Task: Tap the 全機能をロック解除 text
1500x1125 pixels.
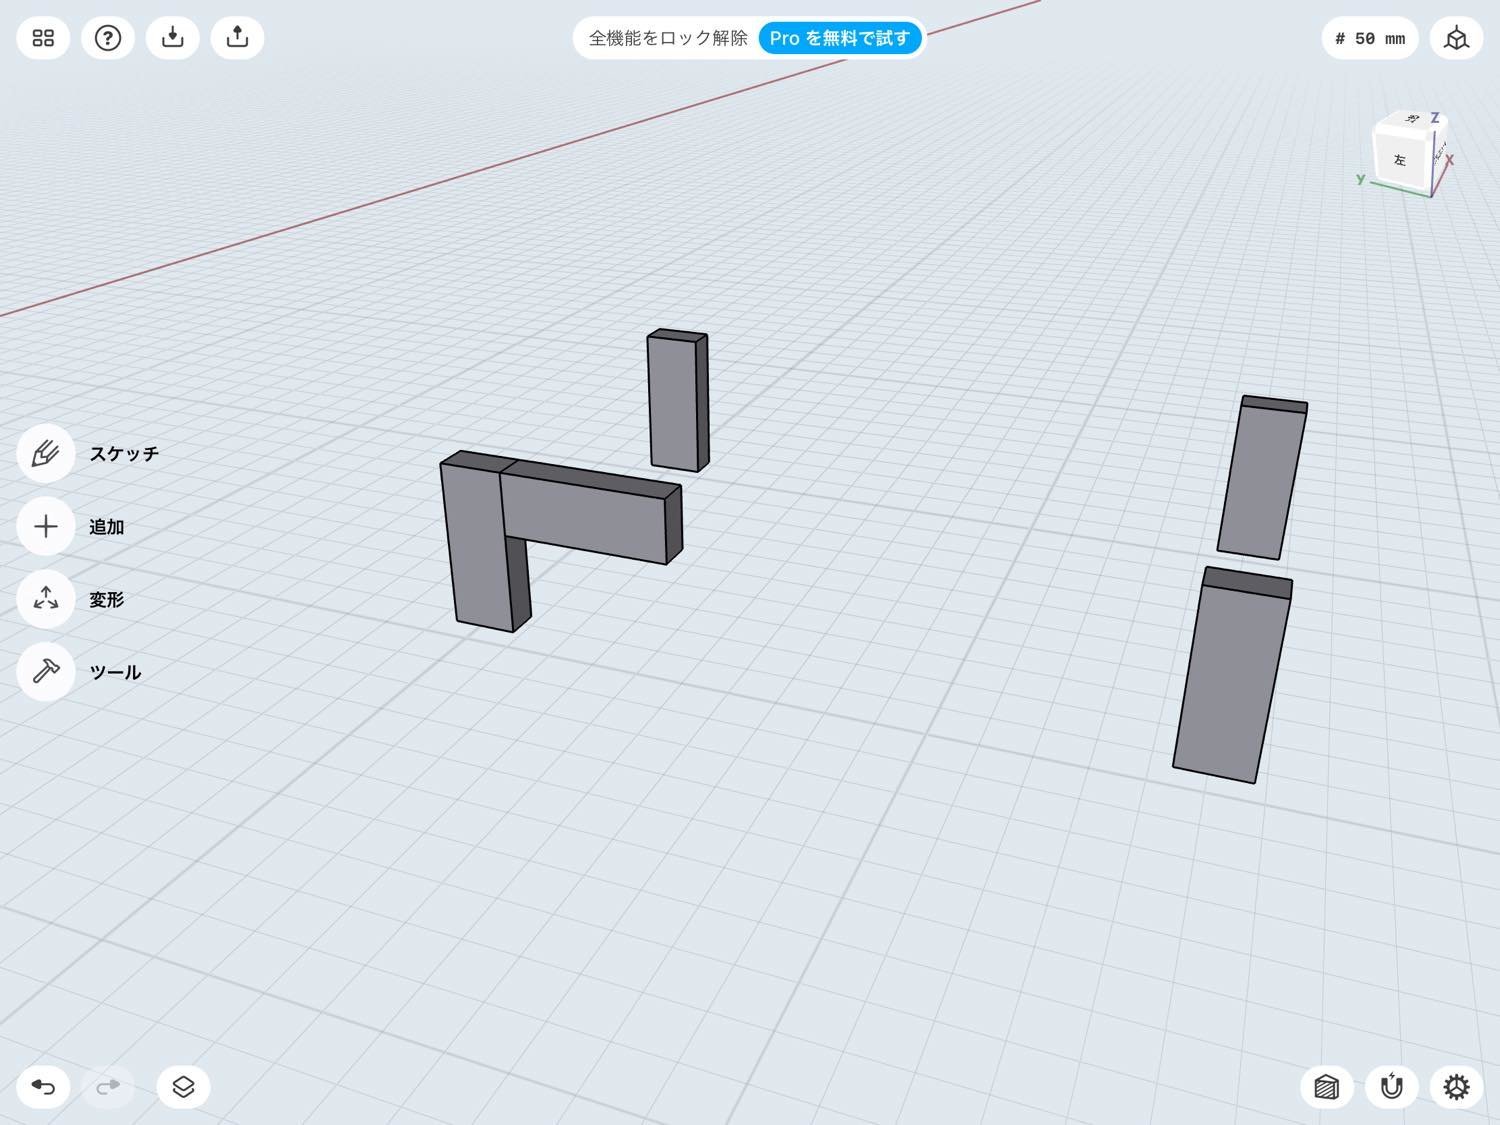Action: tap(668, 38)
